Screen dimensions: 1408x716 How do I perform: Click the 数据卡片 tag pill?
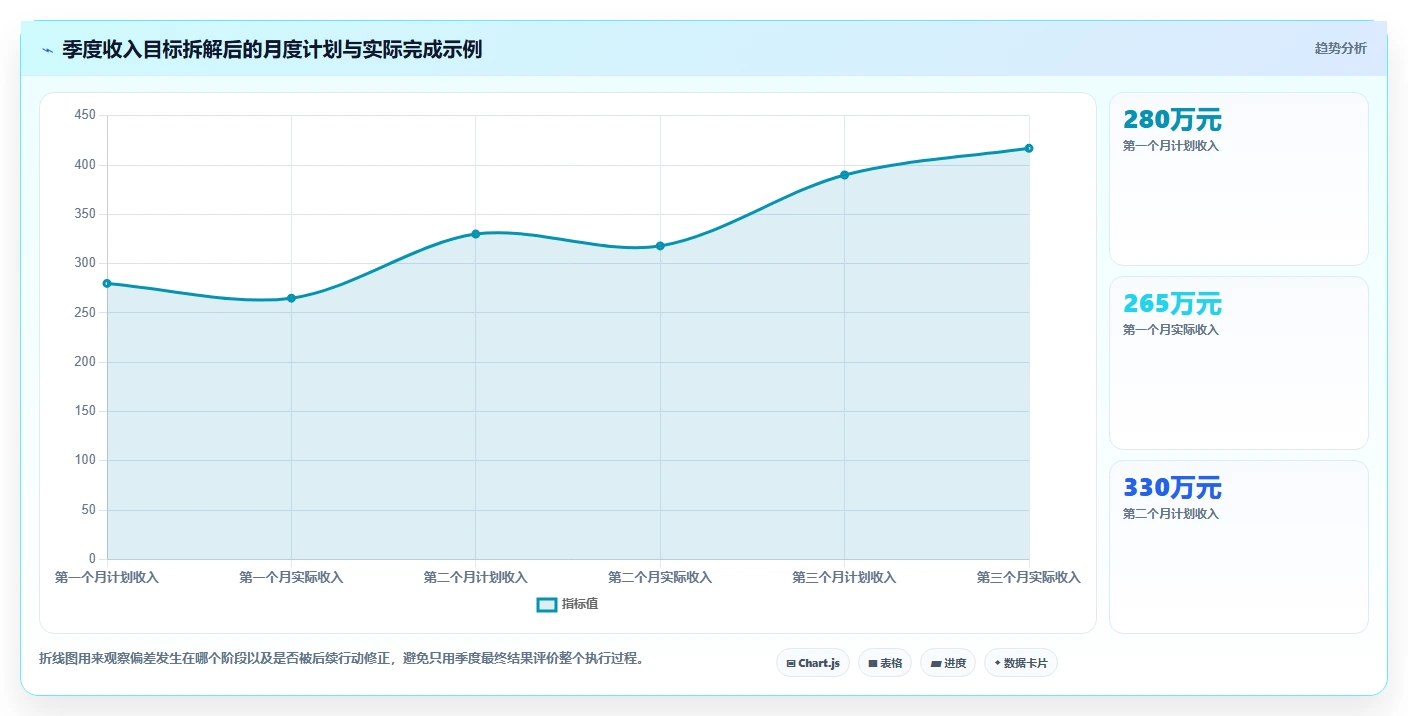pyautogui.click(x=1021, y=663)
